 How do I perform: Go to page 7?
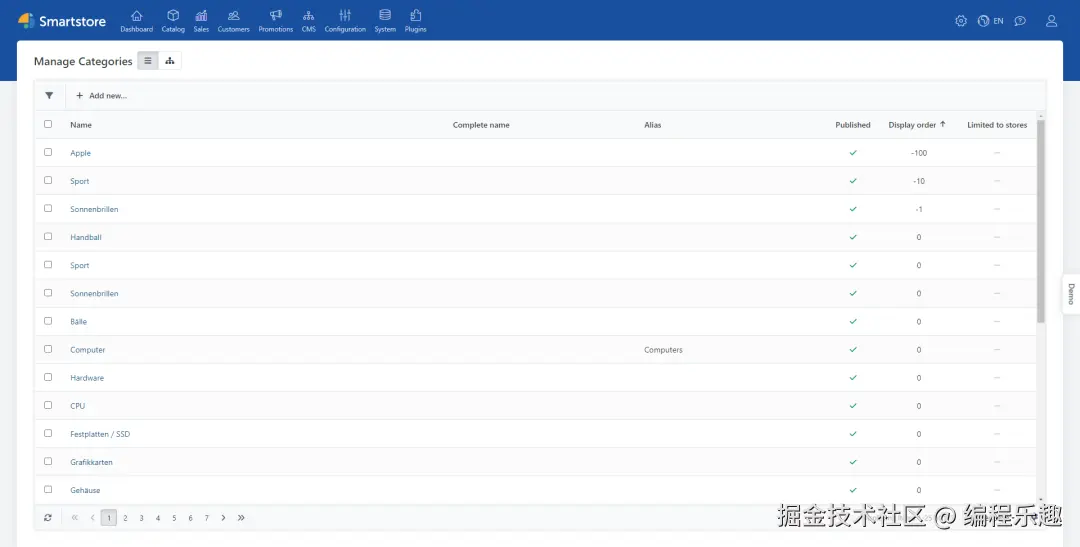click(207, 517)
